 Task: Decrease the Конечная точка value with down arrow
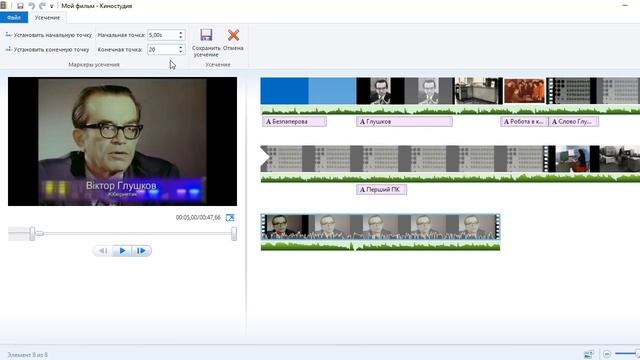181,52
